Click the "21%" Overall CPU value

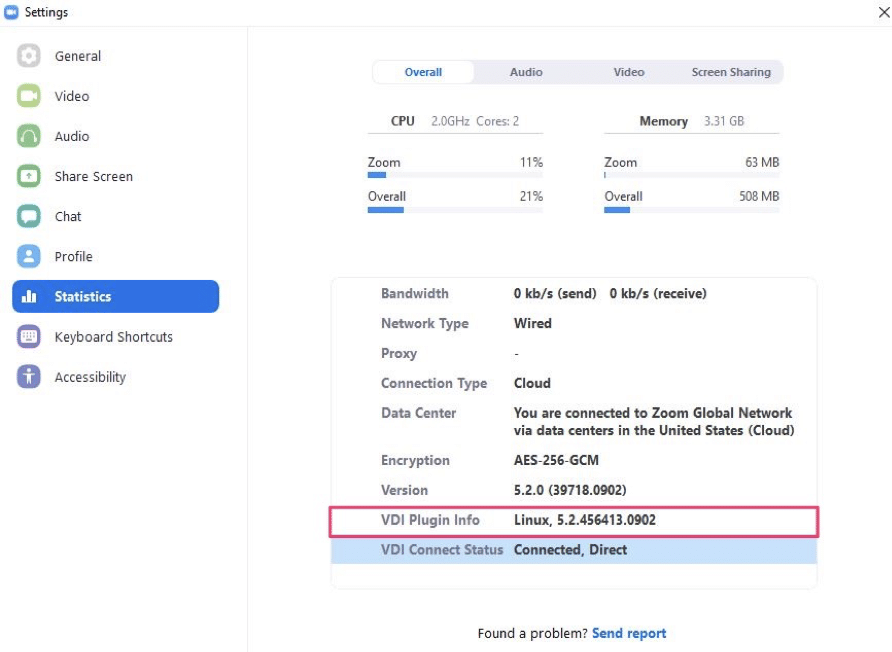[x=531, y=196]
